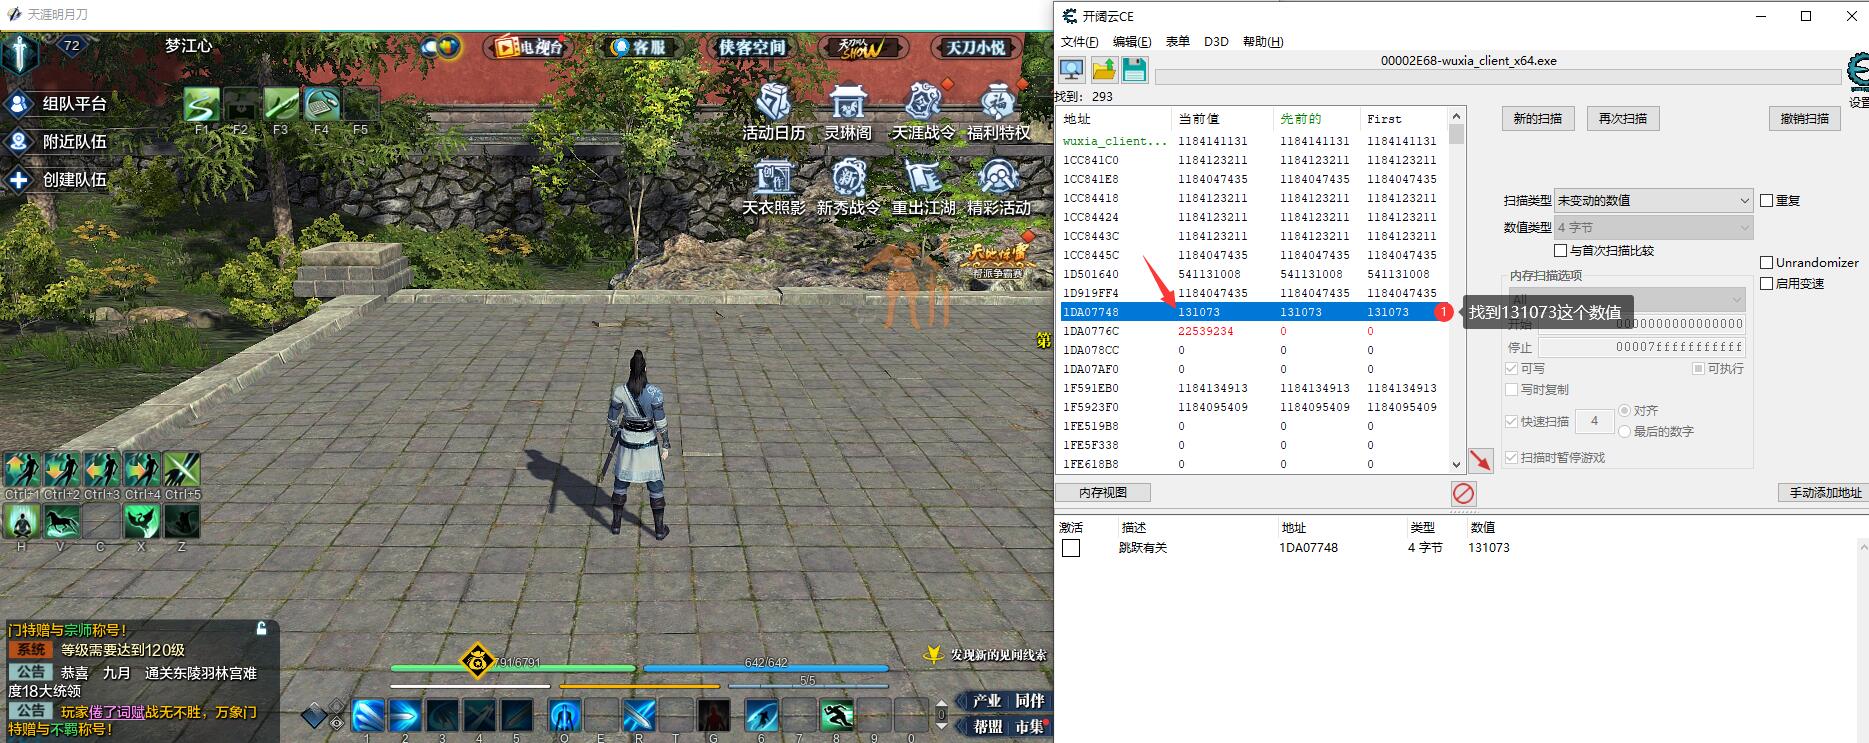Summon the horse with the V icon
The image size is (1869, 743).
(62, 521)
